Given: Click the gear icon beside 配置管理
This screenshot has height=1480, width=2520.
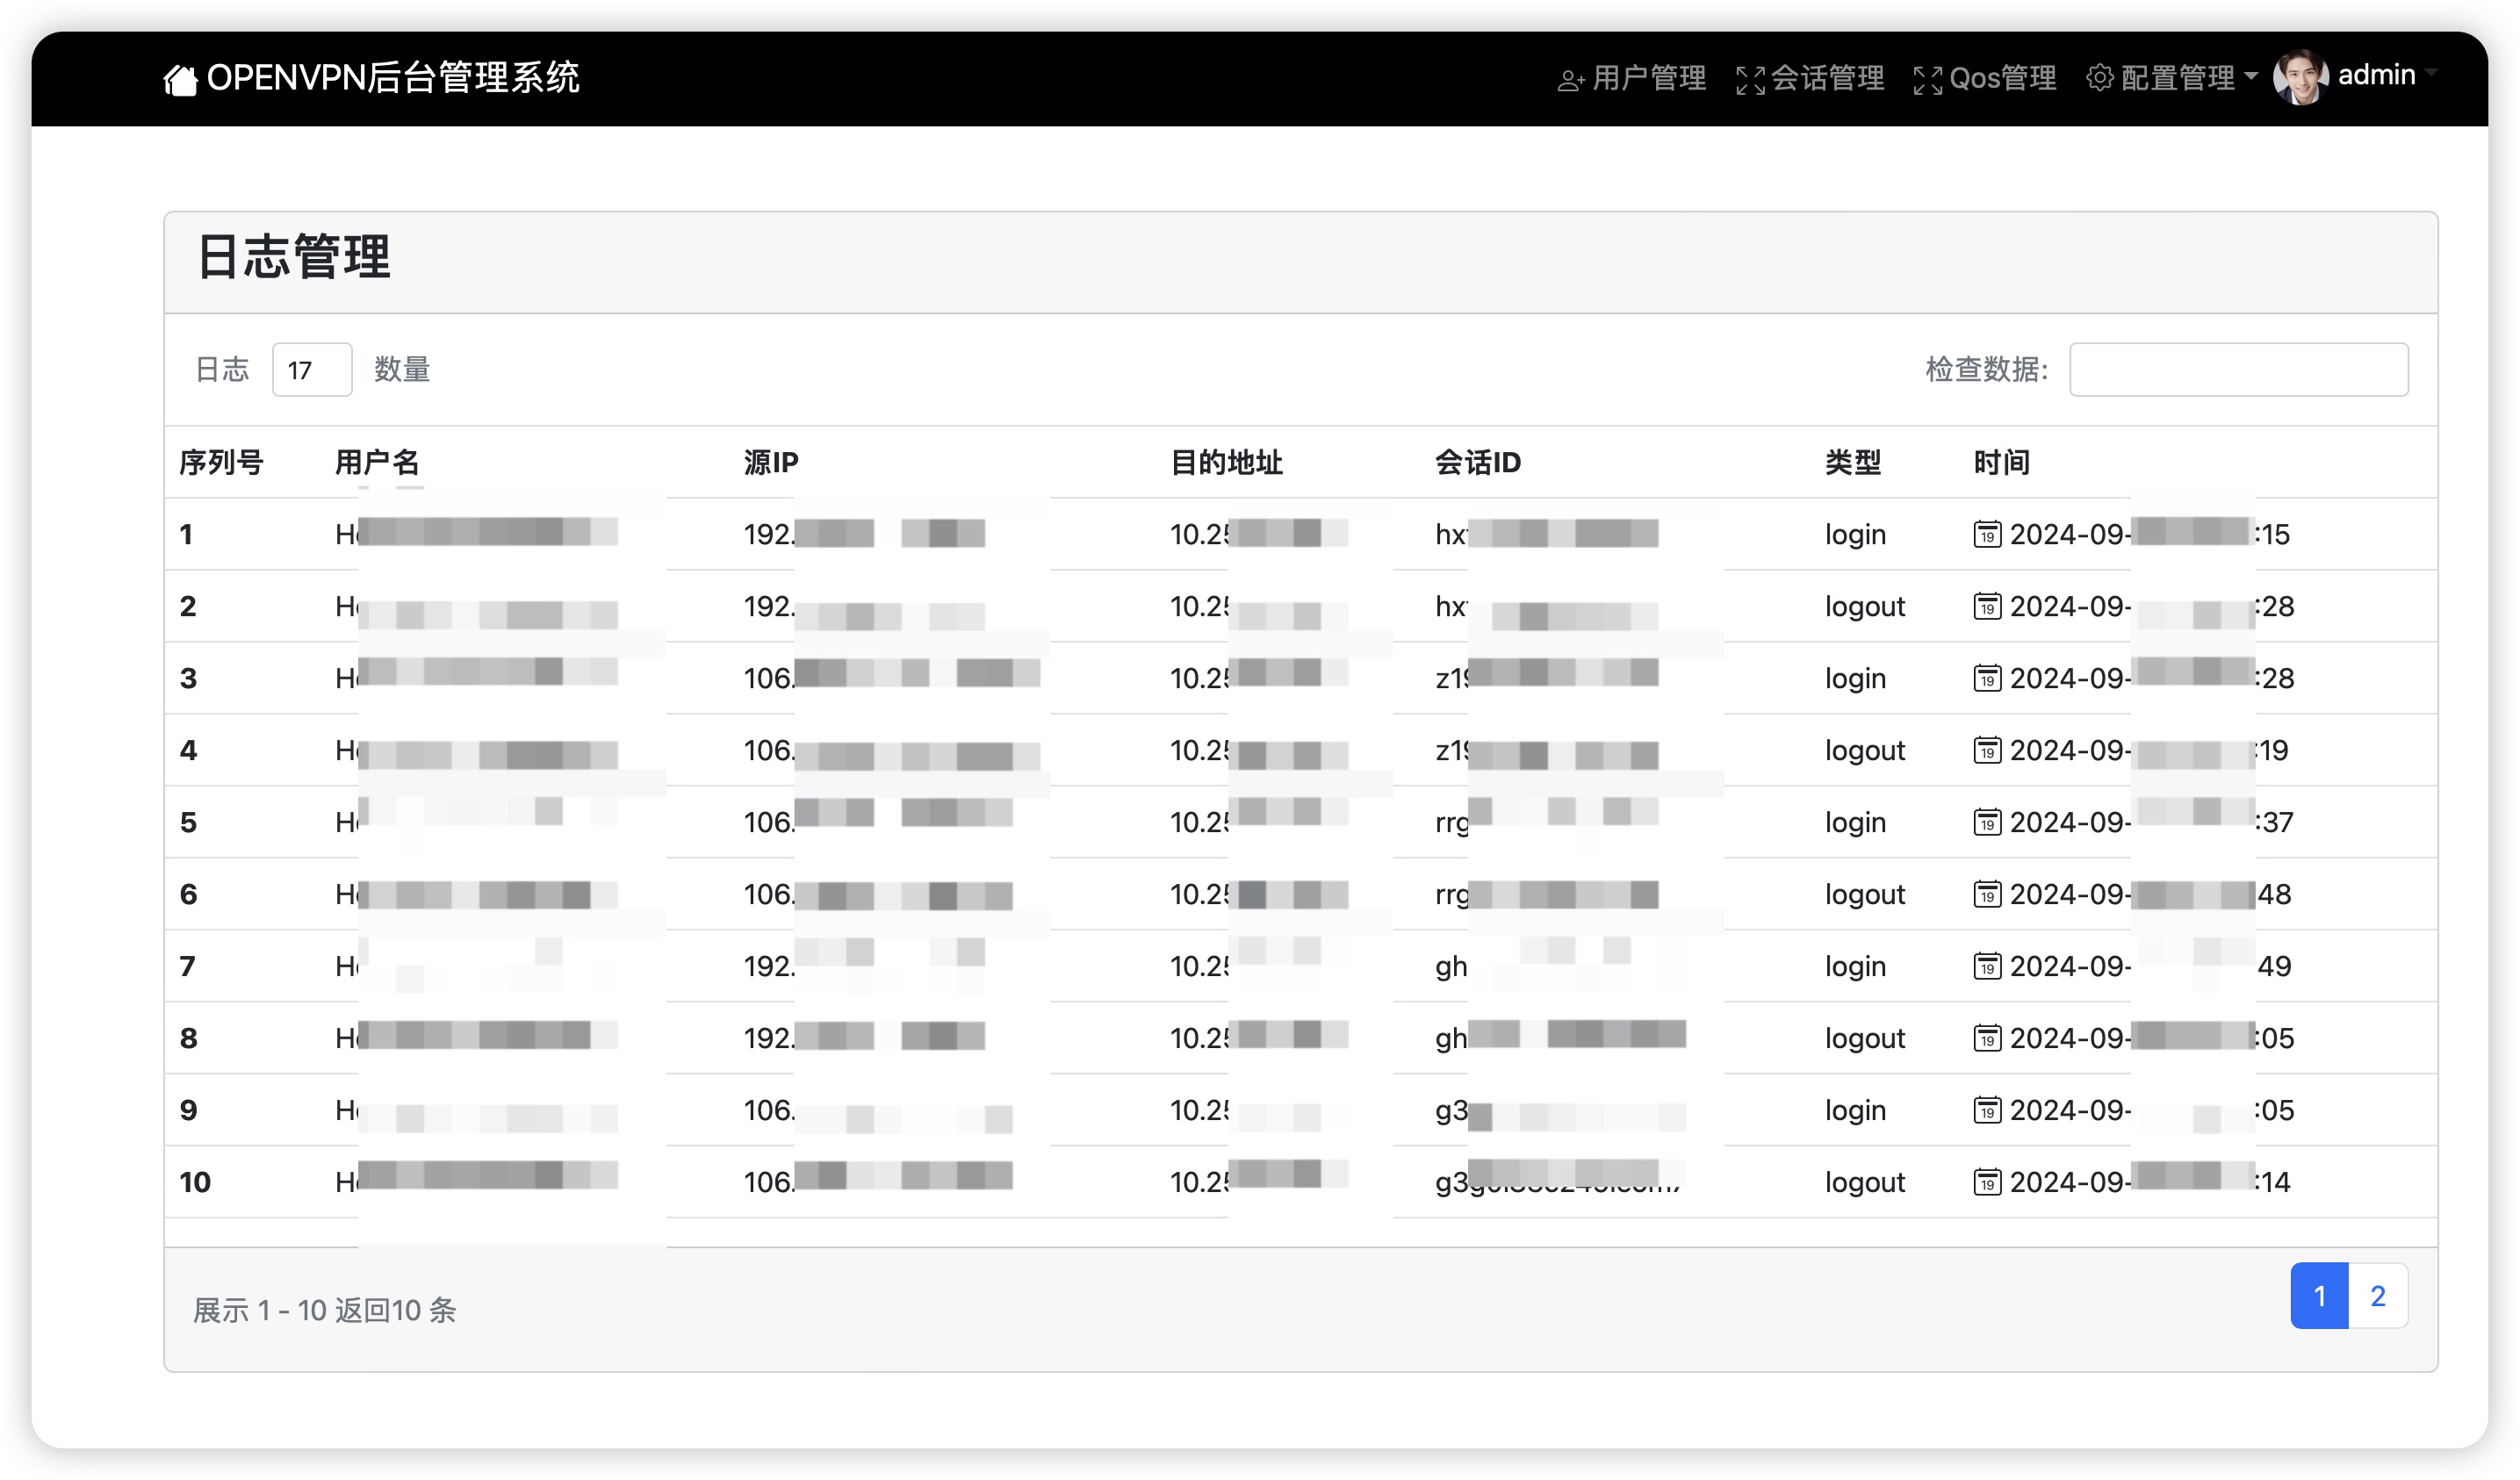Looking at the screenshot, I should click(2099, 78).
